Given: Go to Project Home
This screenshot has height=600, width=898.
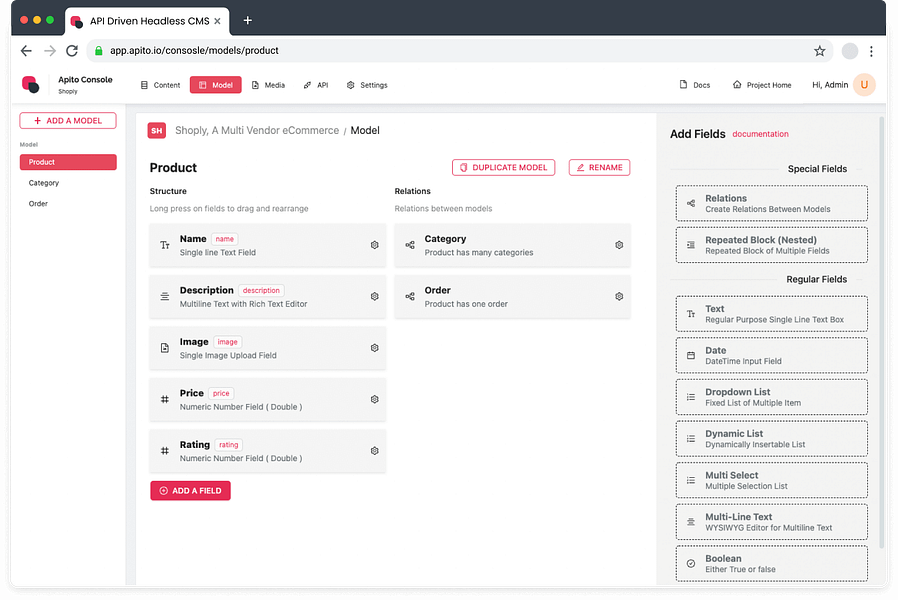Looking at the screenshot, I should 762,85.
